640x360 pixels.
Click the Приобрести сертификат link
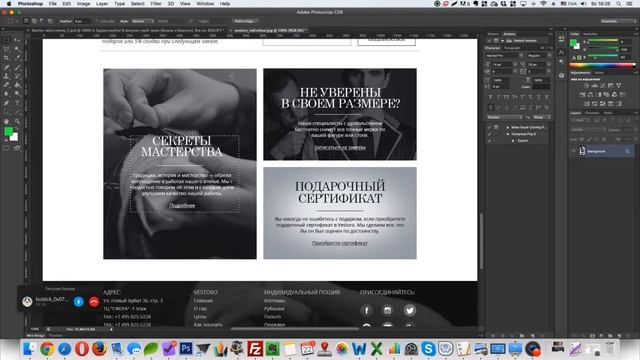[340, 243]
